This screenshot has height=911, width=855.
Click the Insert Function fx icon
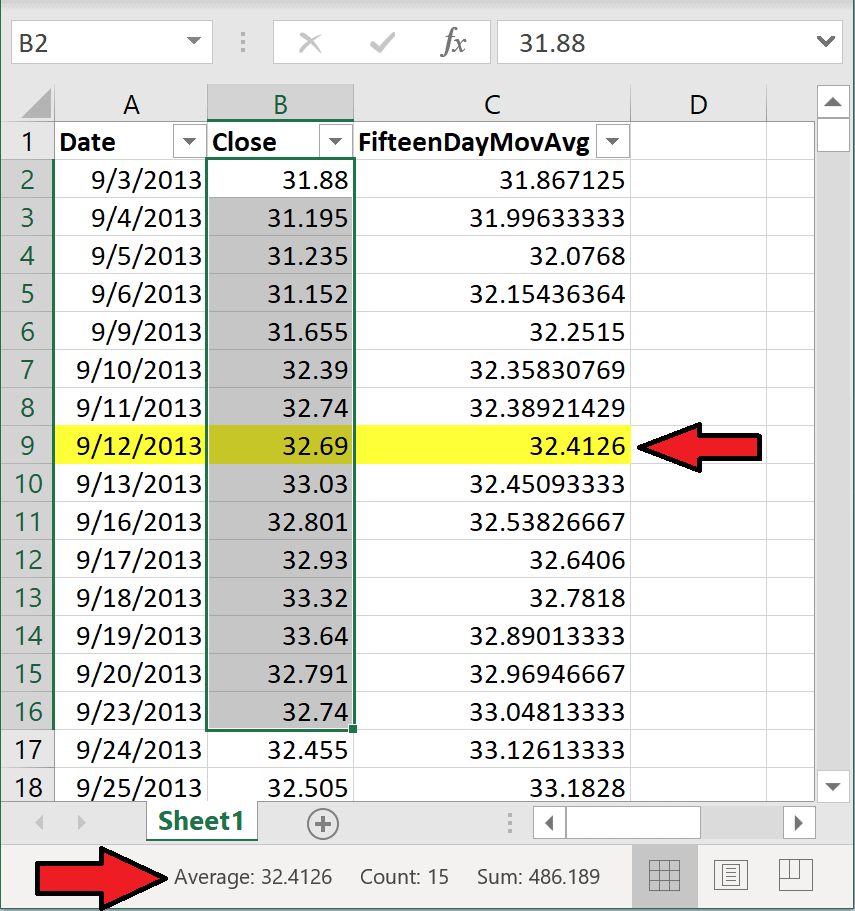point(454,42)
